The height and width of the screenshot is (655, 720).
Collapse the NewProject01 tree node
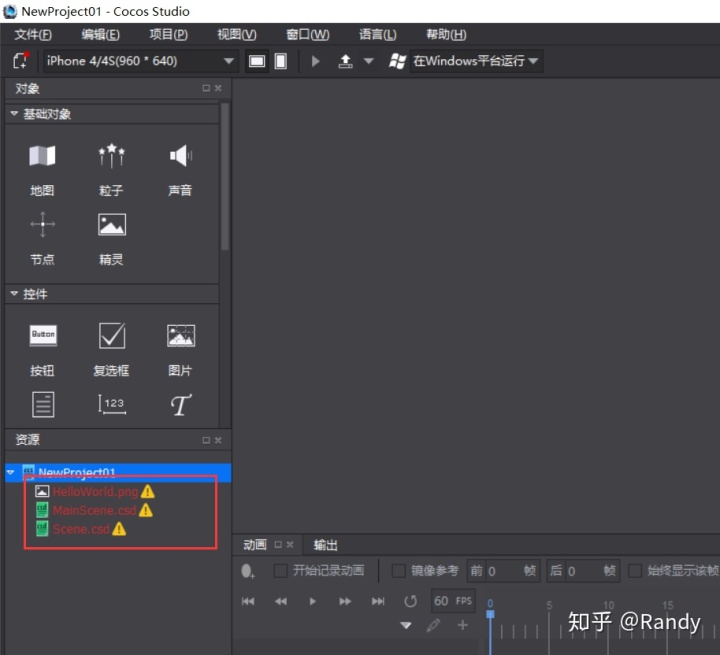point(11,472)
